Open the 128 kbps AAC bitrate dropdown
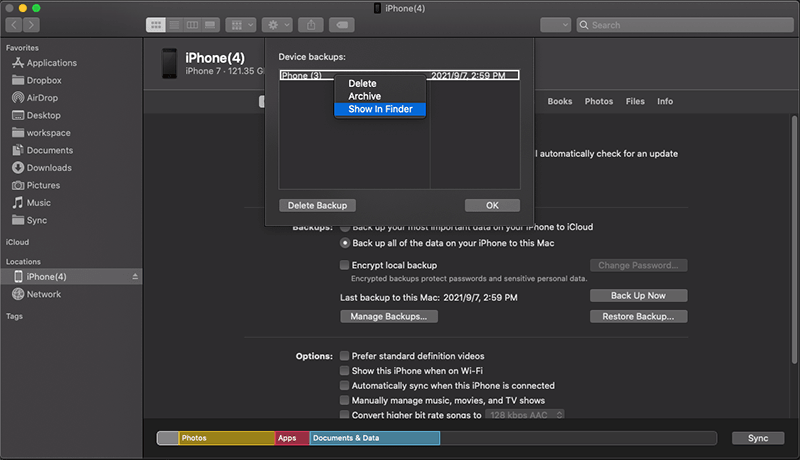 point(525,415)
